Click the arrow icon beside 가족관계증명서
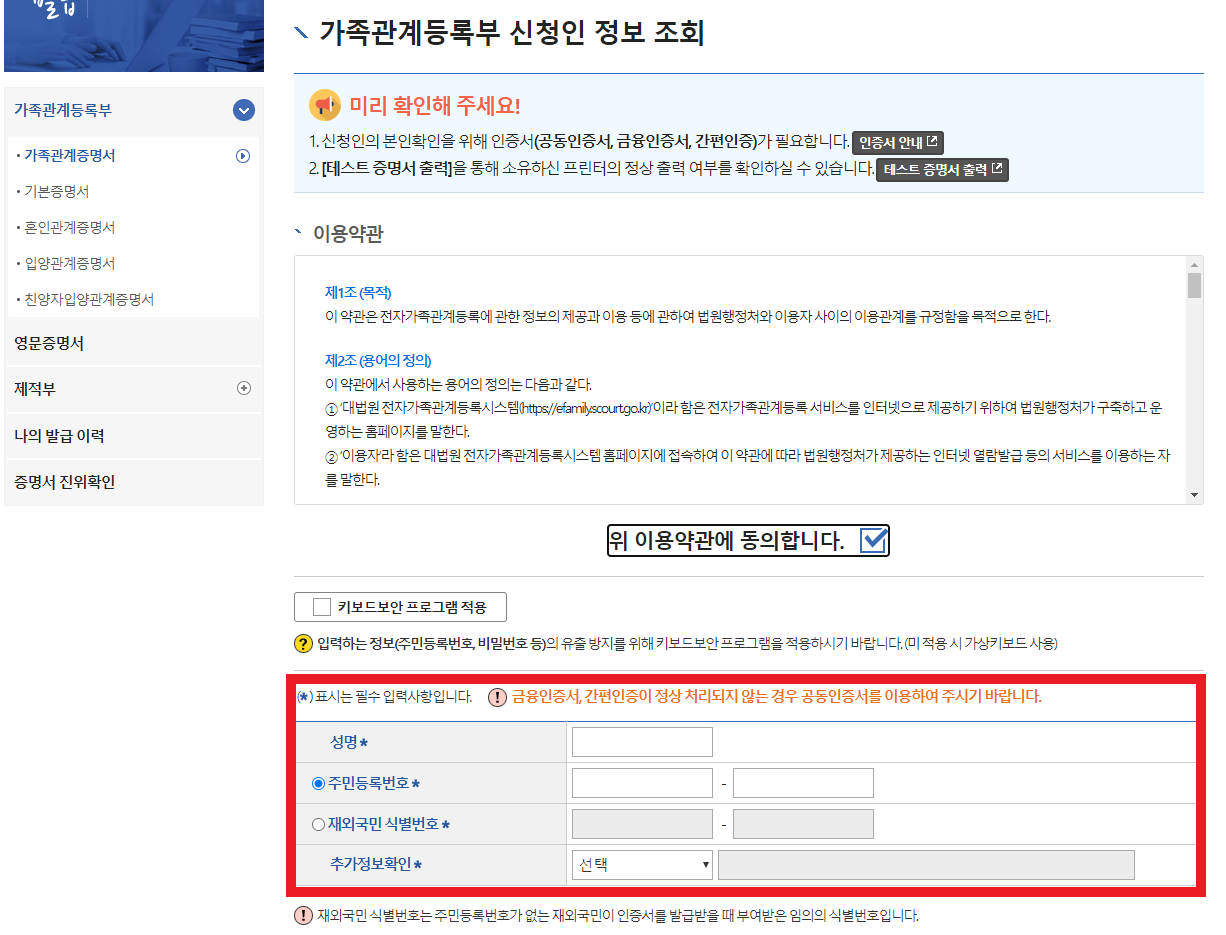Image resolution: width=1226 pixels, height=935 pixels. (x=242, y=156)
